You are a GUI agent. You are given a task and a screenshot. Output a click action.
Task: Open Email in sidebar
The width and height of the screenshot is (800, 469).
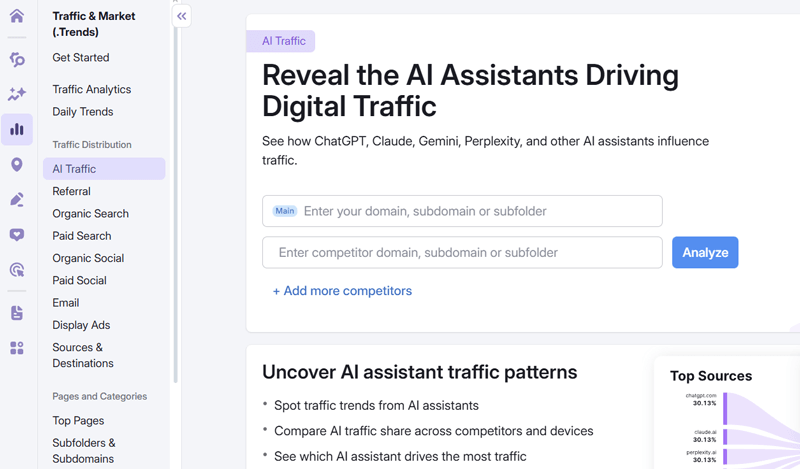(65, 303)
